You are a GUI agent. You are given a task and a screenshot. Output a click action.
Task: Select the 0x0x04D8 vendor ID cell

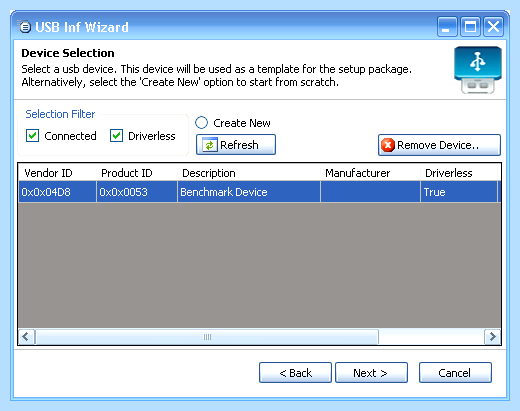pos(57,192)
